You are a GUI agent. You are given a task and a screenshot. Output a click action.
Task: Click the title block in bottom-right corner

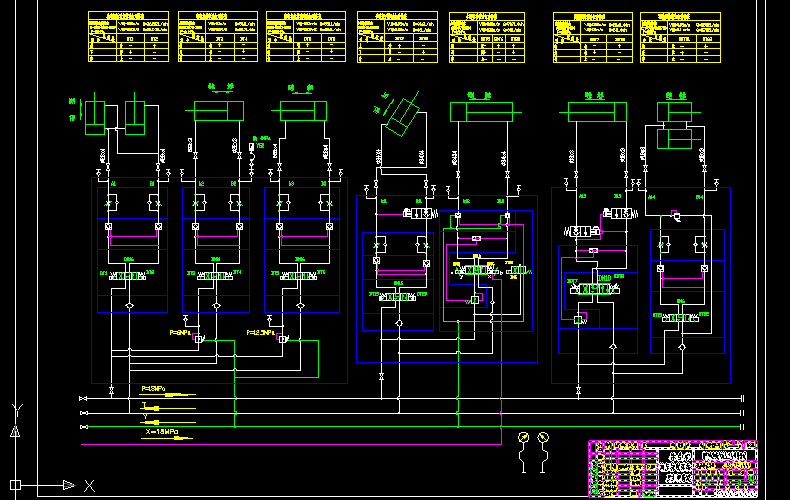[671, 468]
